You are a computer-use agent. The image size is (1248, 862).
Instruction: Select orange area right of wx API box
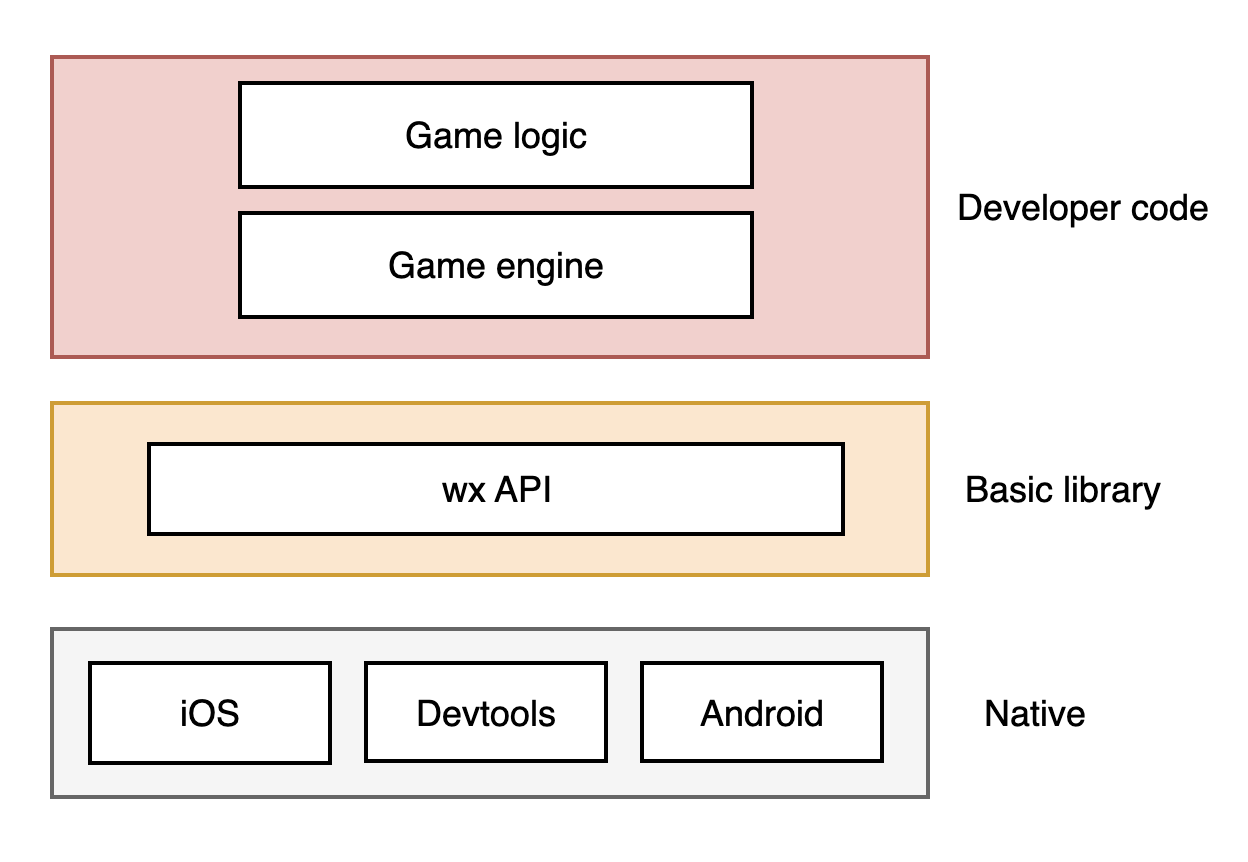pyautogui.click(x=886, y=489)
